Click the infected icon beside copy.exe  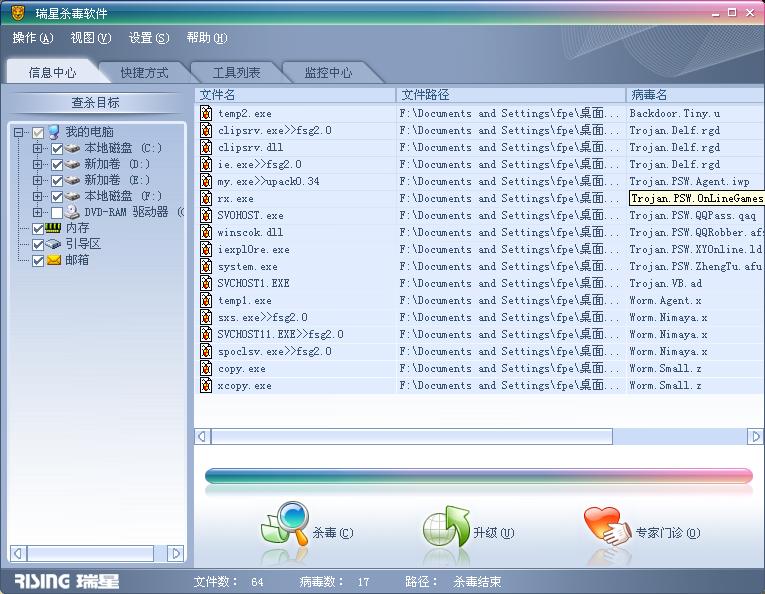coord(206,368)
